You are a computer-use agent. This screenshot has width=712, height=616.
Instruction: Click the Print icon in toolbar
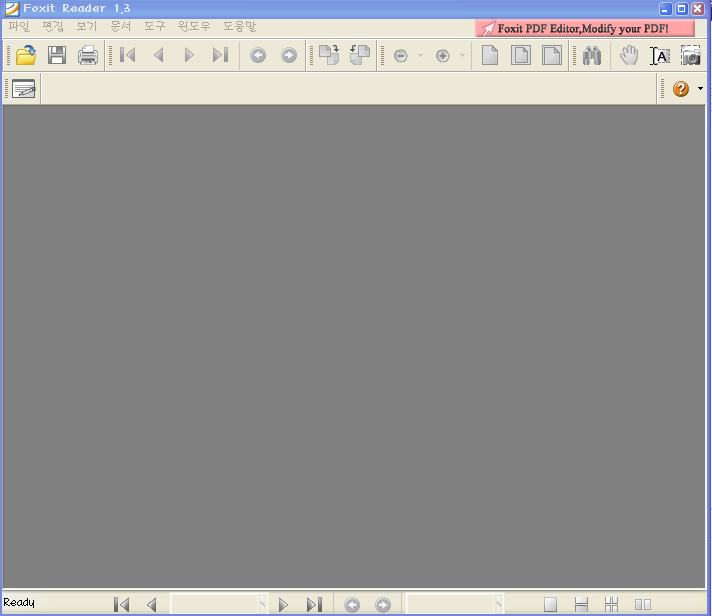click(x=88, y=55)
